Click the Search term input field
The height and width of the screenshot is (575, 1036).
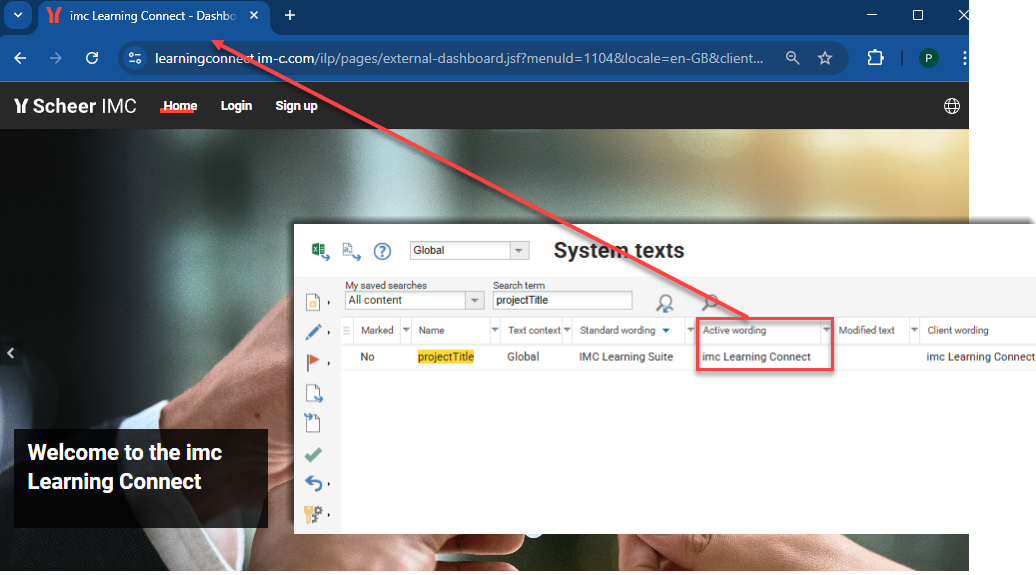(x=562, y=300)
